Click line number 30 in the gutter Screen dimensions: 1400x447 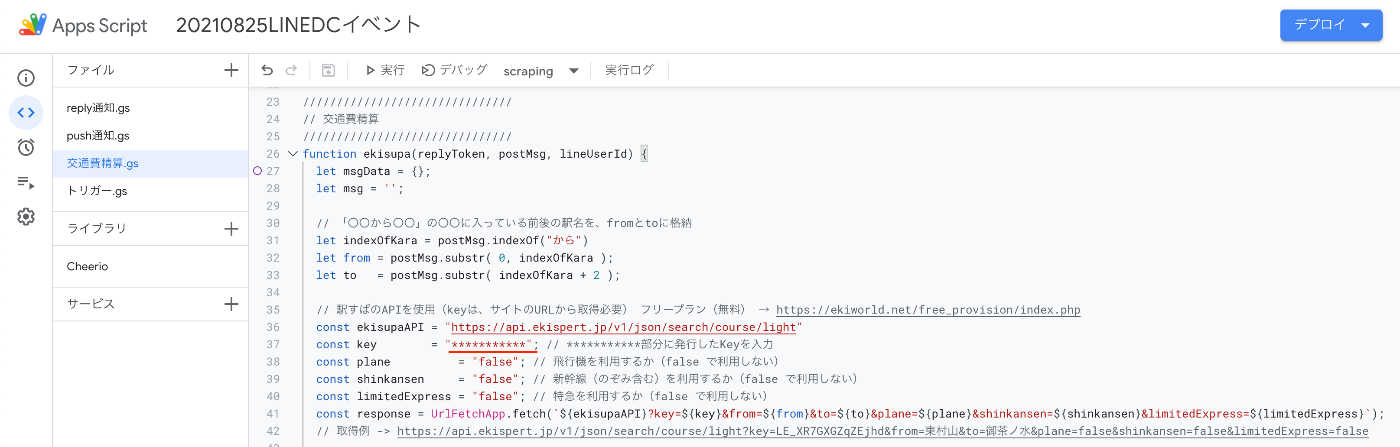tap(272, 223)
